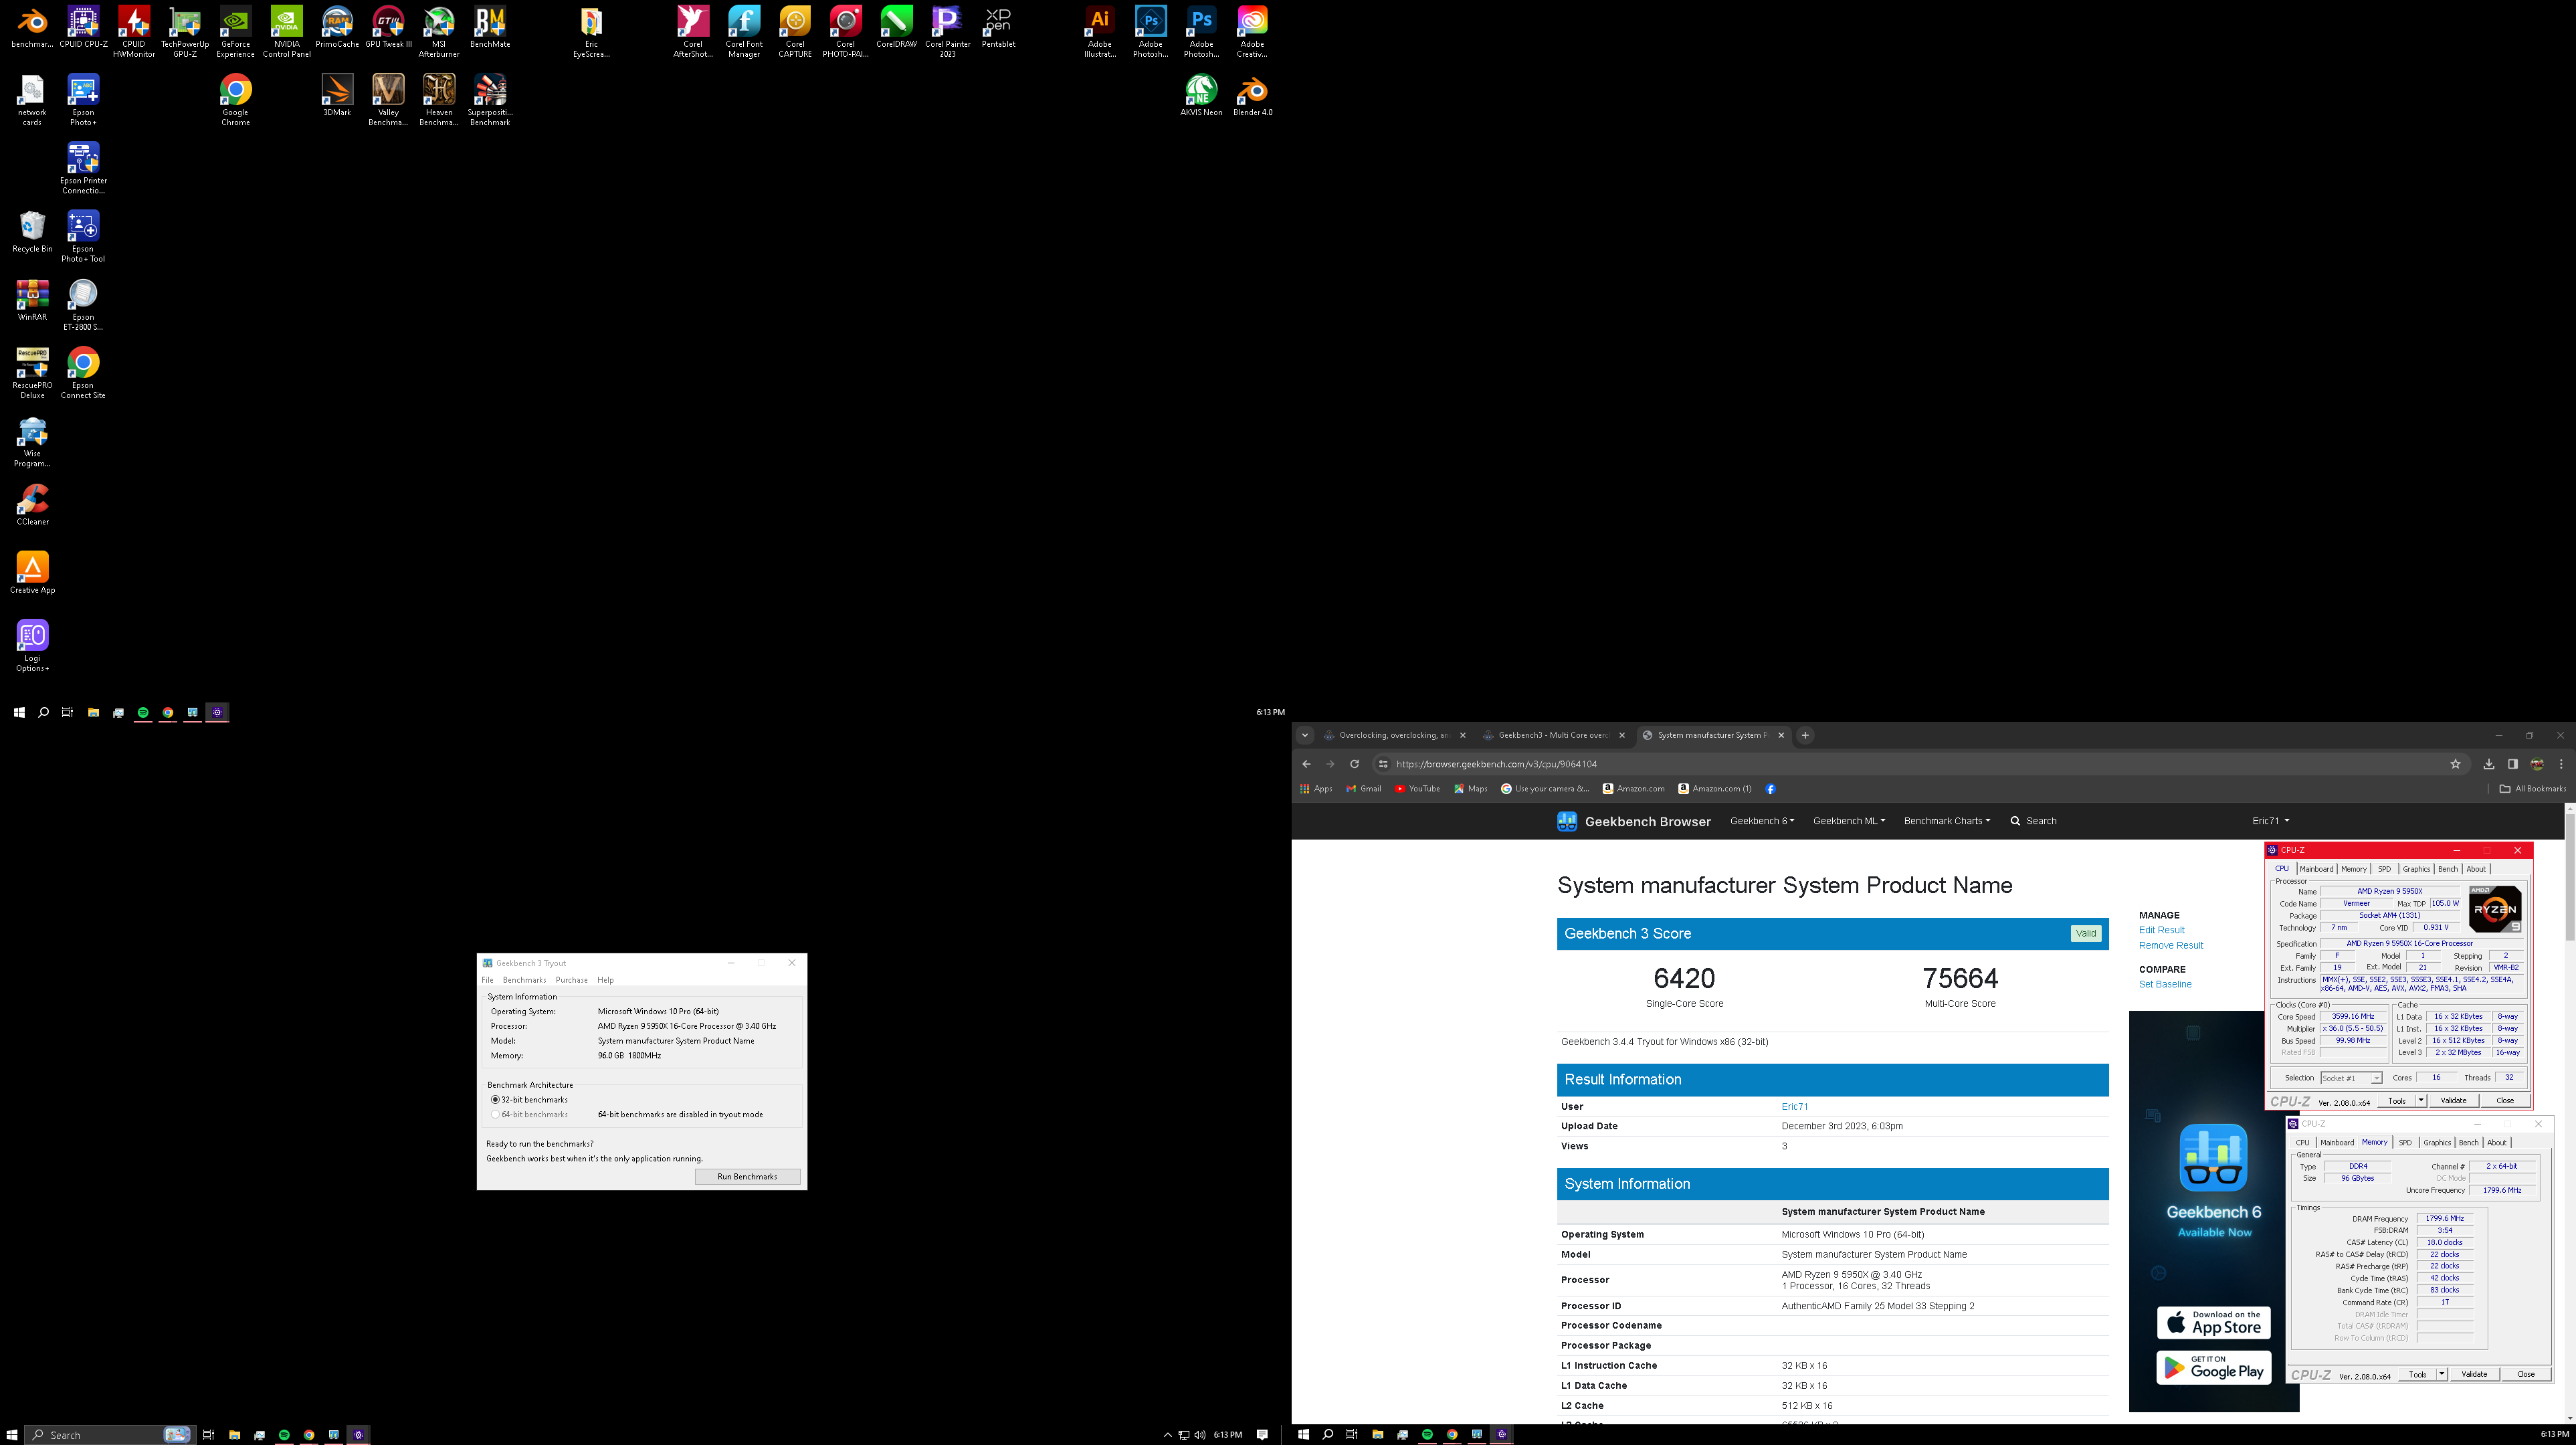Select the 64-bit benchmarks radio button
Viewport: 2576px width, 1445px height.
coord(495,1115)
